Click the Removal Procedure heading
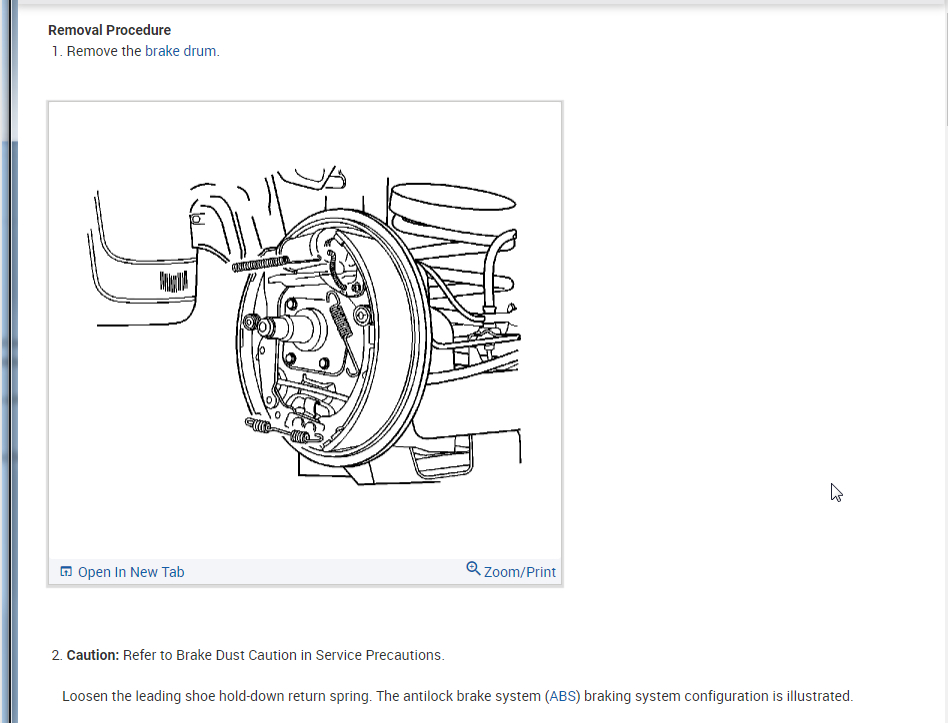Viewport: 948px width, 723px height. pyautogui.click(x=109, y=30)
